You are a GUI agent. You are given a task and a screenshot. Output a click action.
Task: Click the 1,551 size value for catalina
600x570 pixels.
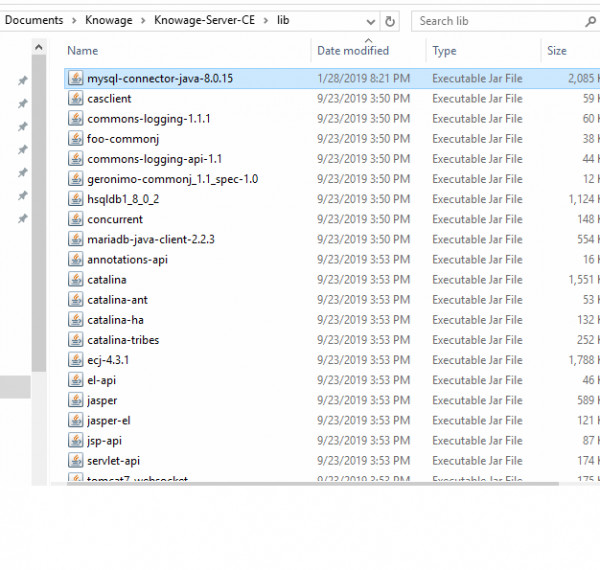point(581,280)
